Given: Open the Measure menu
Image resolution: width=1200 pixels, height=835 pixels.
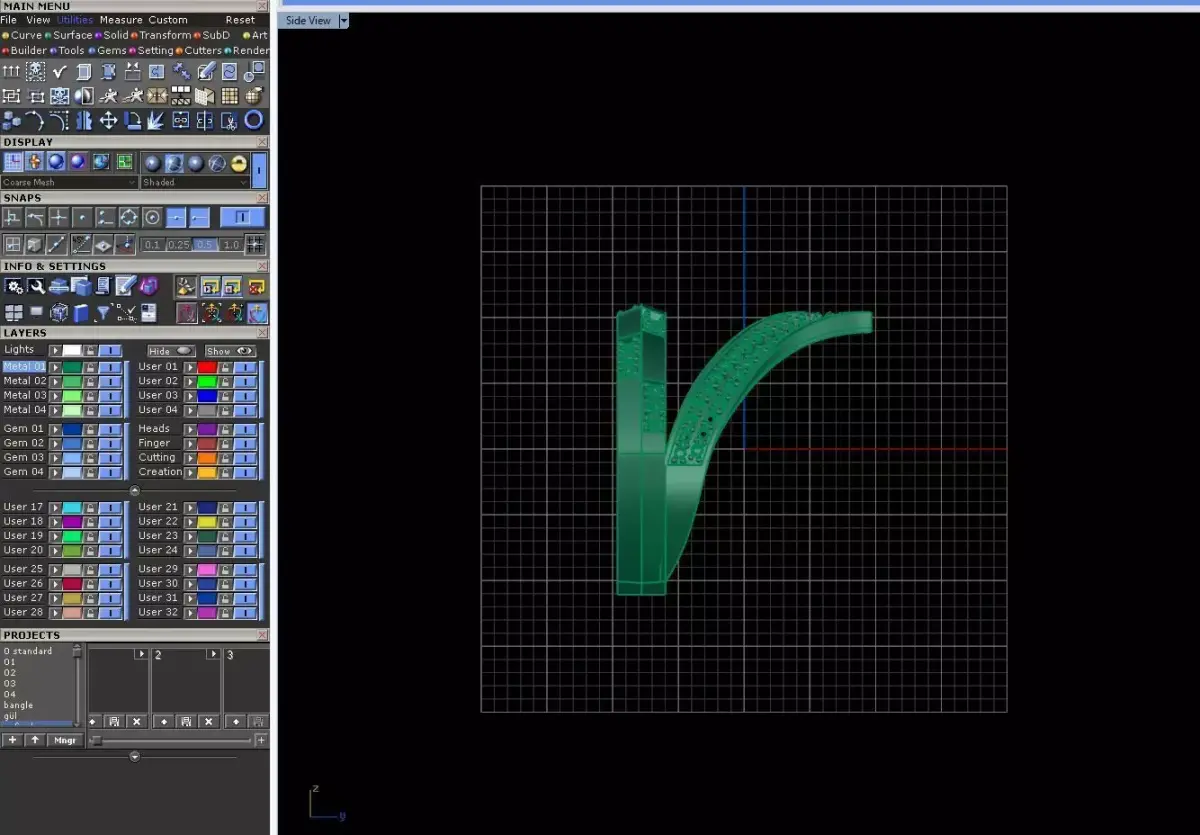Looking at the screenshot, I should tap(121, 20).
